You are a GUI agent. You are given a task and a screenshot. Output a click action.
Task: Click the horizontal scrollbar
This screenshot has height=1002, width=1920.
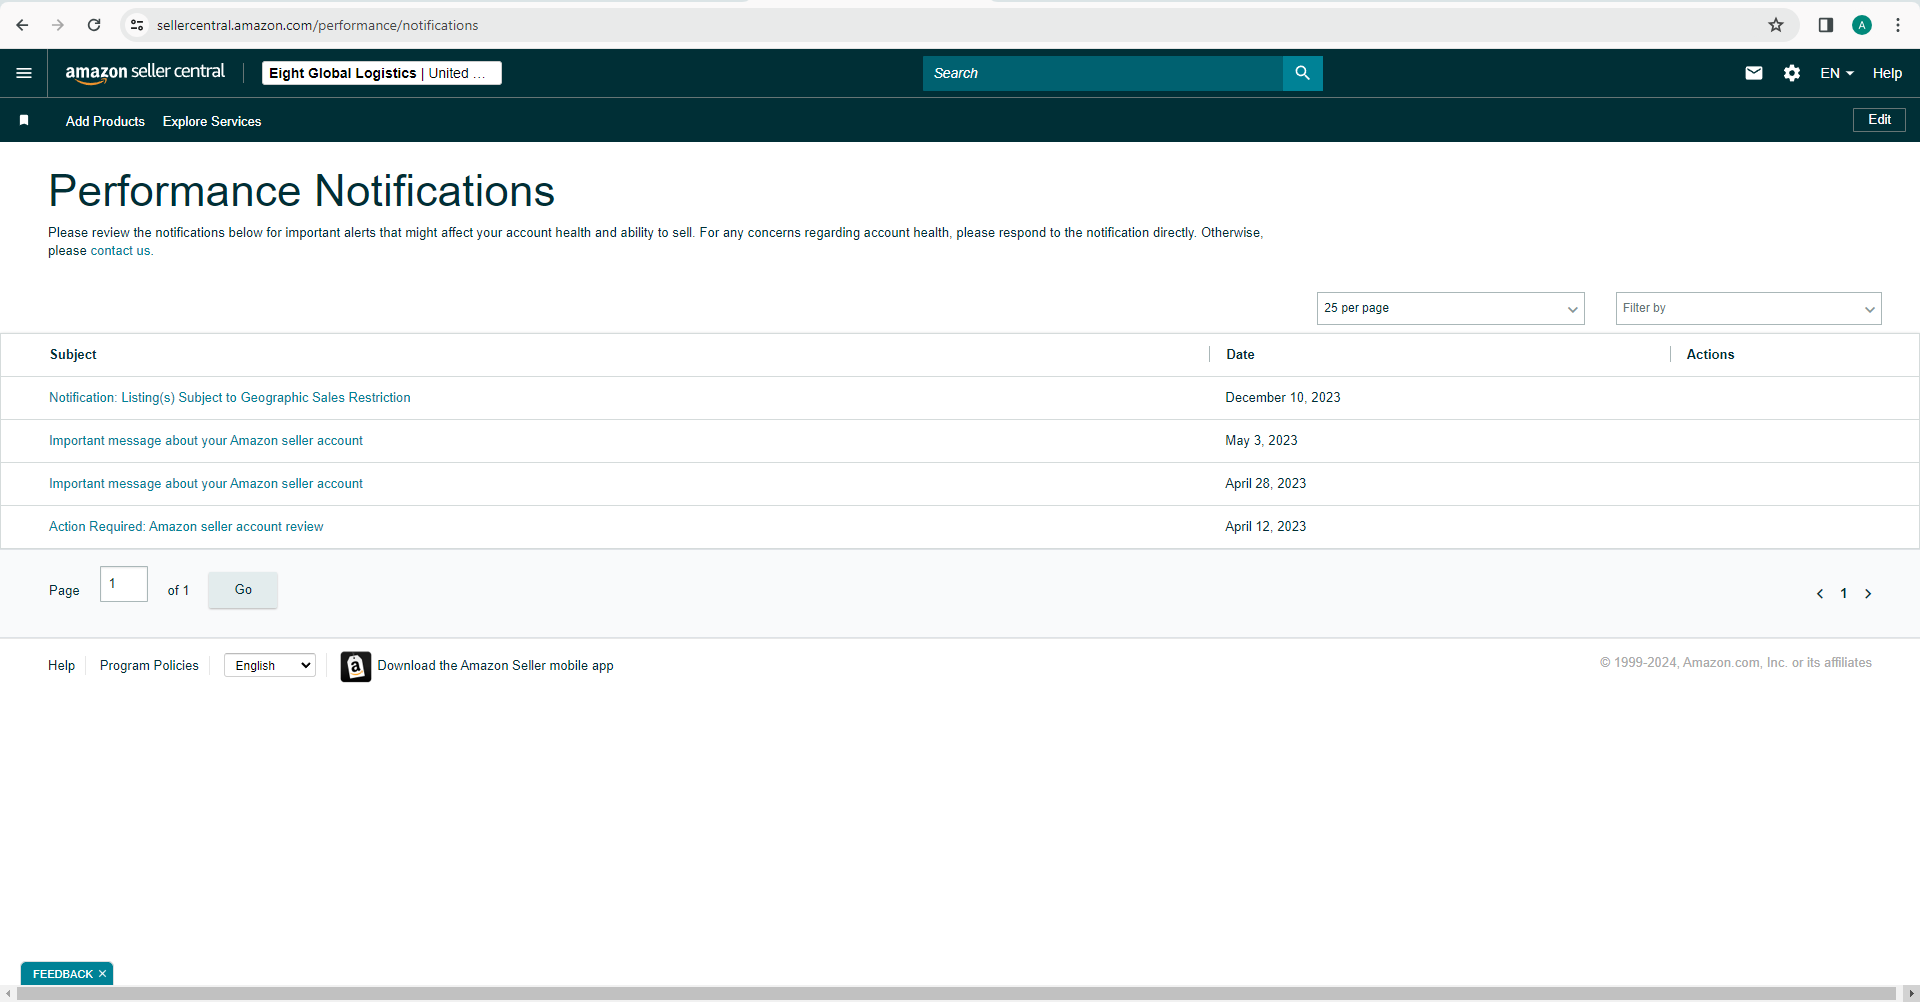point(956,994)
